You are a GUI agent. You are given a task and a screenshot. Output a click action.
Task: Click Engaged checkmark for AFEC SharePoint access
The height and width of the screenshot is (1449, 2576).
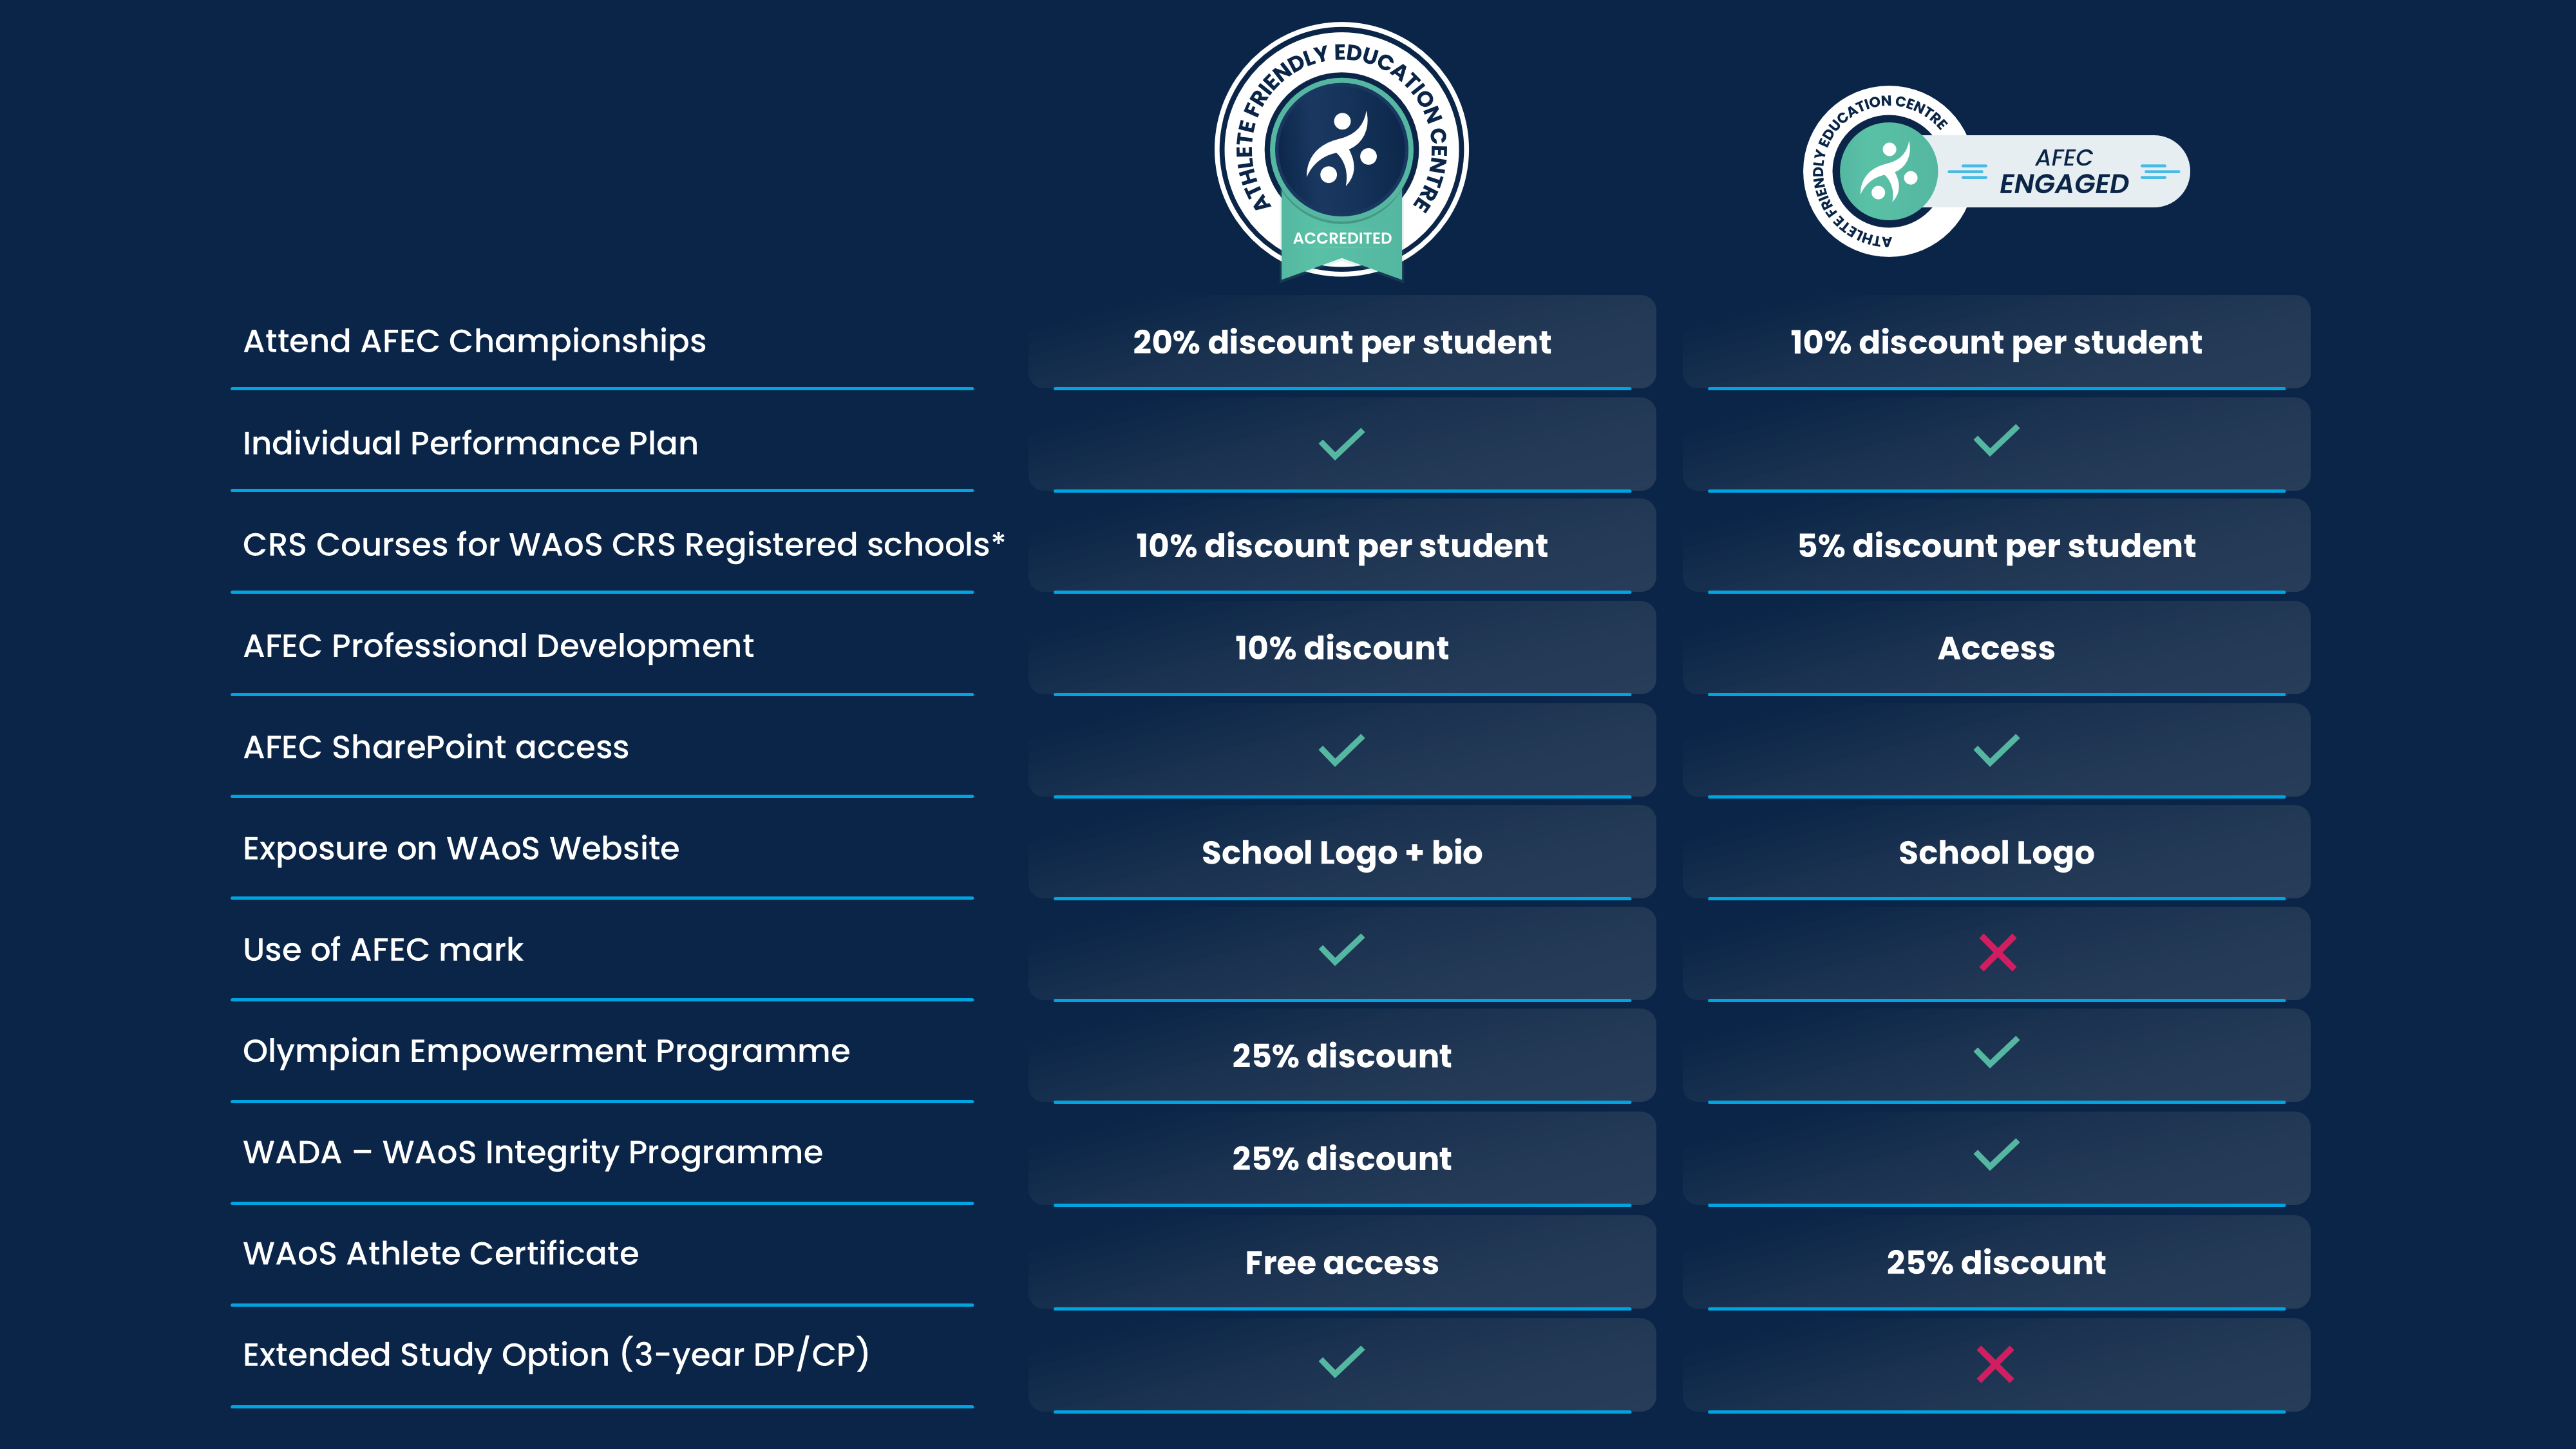[1996, 750]
